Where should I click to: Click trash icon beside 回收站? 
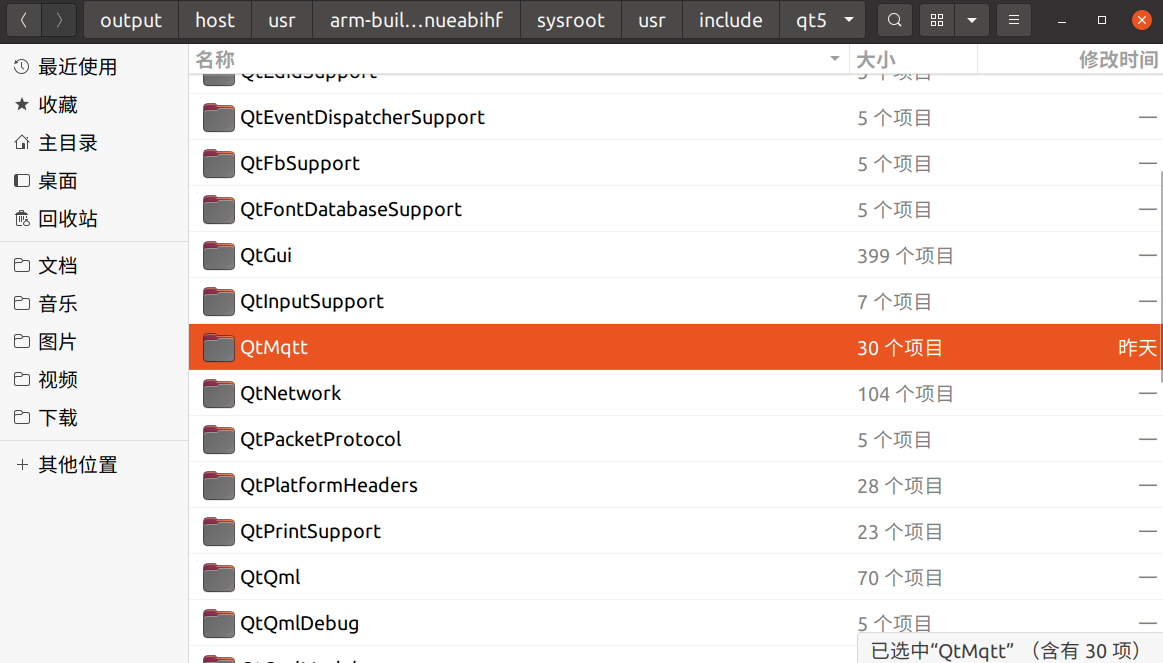point(22,218)
